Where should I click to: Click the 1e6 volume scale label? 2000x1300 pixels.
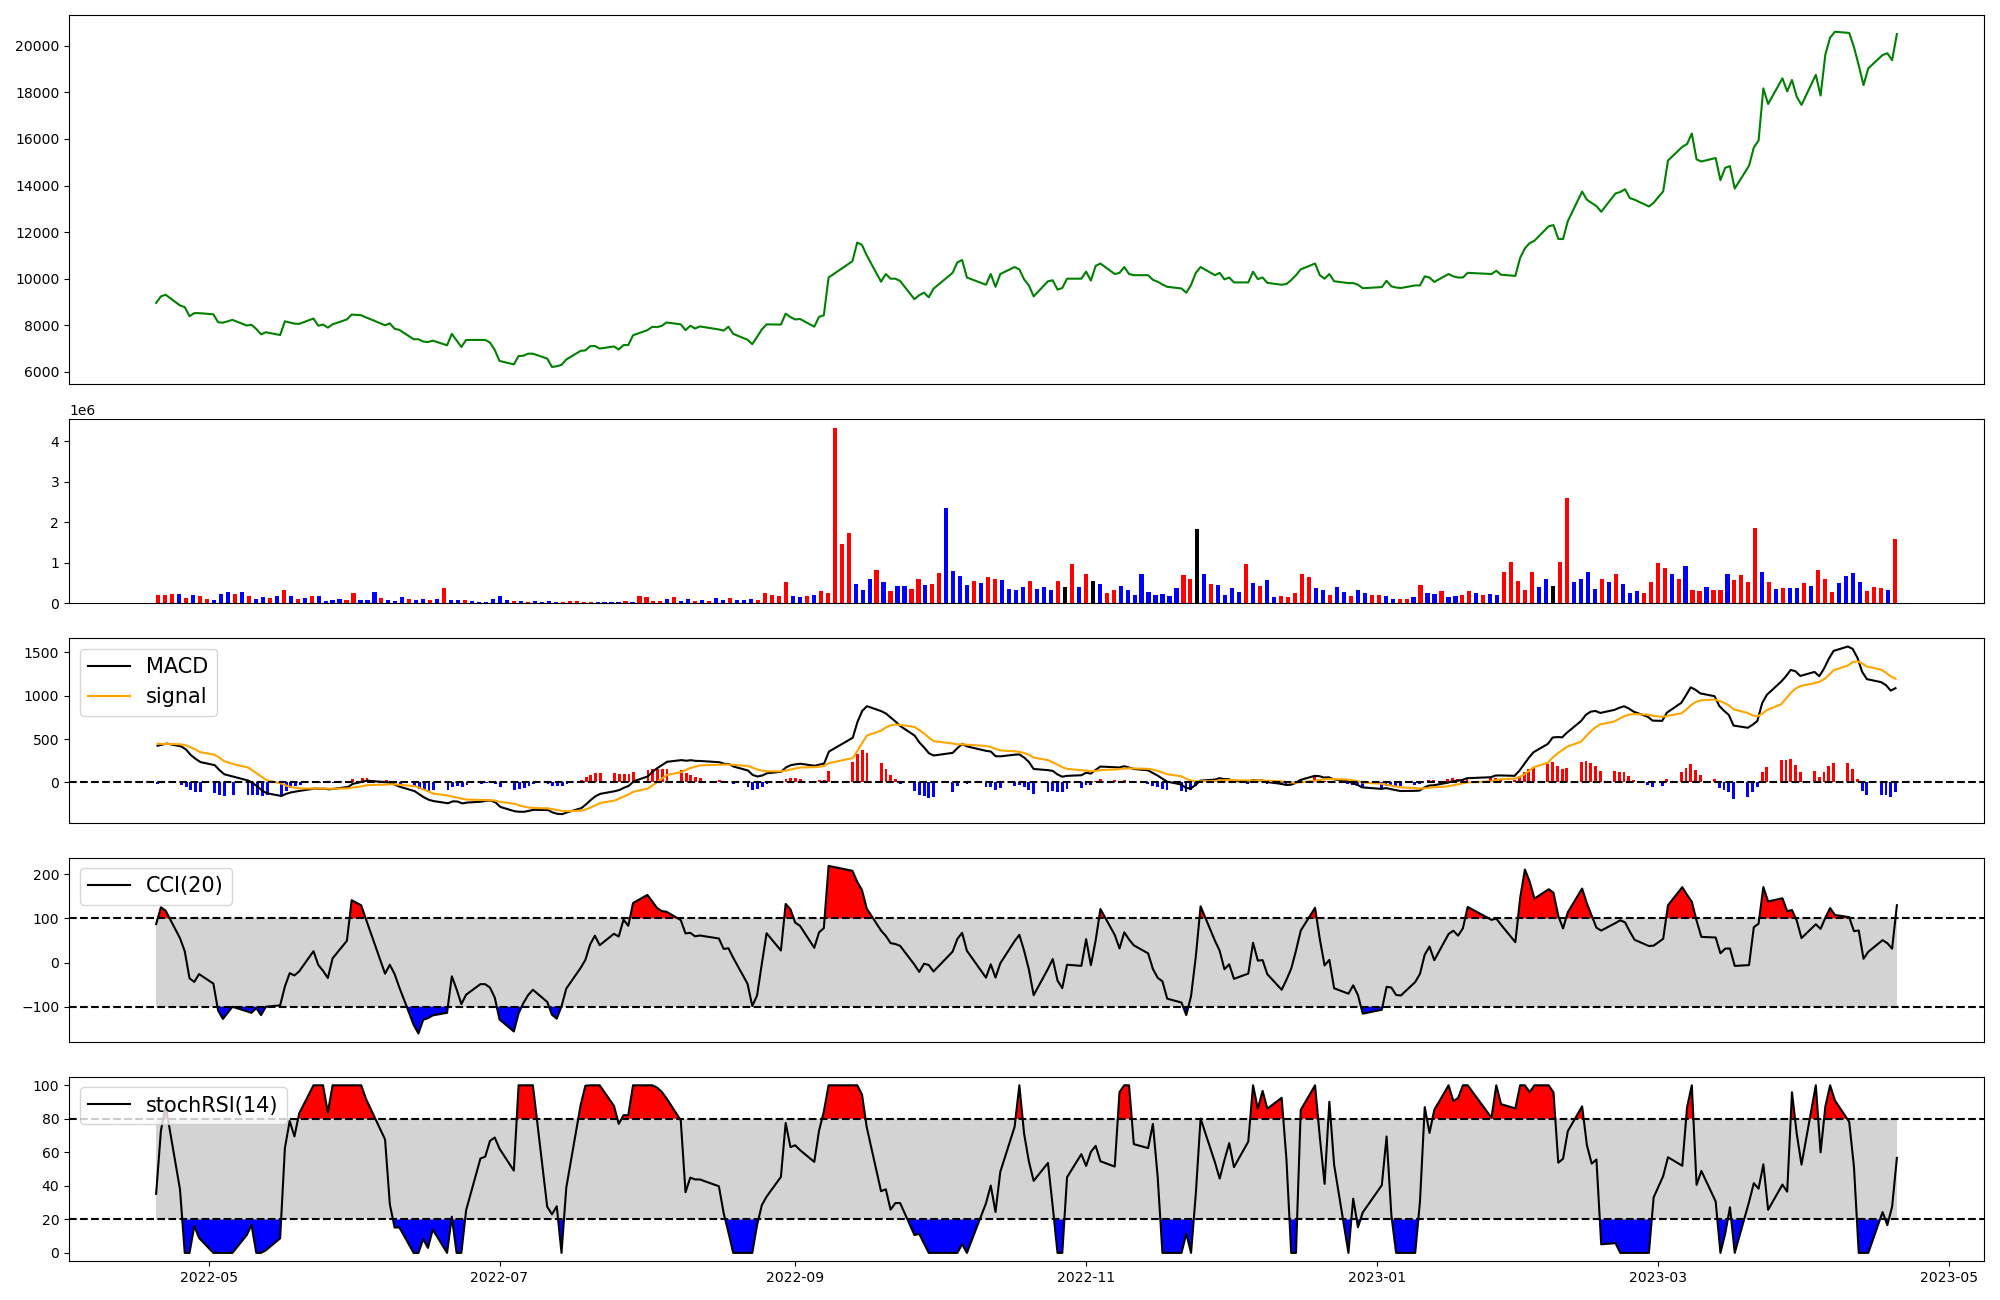click(82, 410)
